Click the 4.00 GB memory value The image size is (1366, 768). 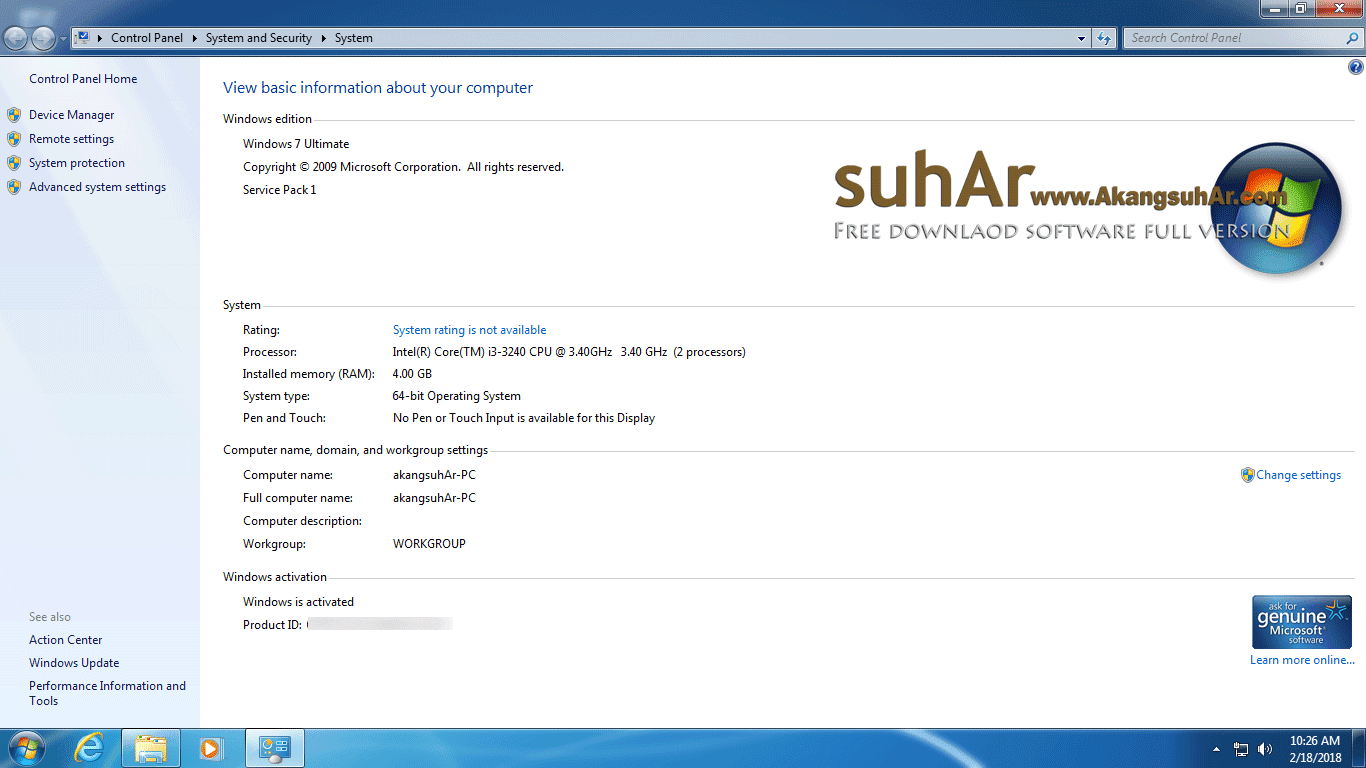412,374
